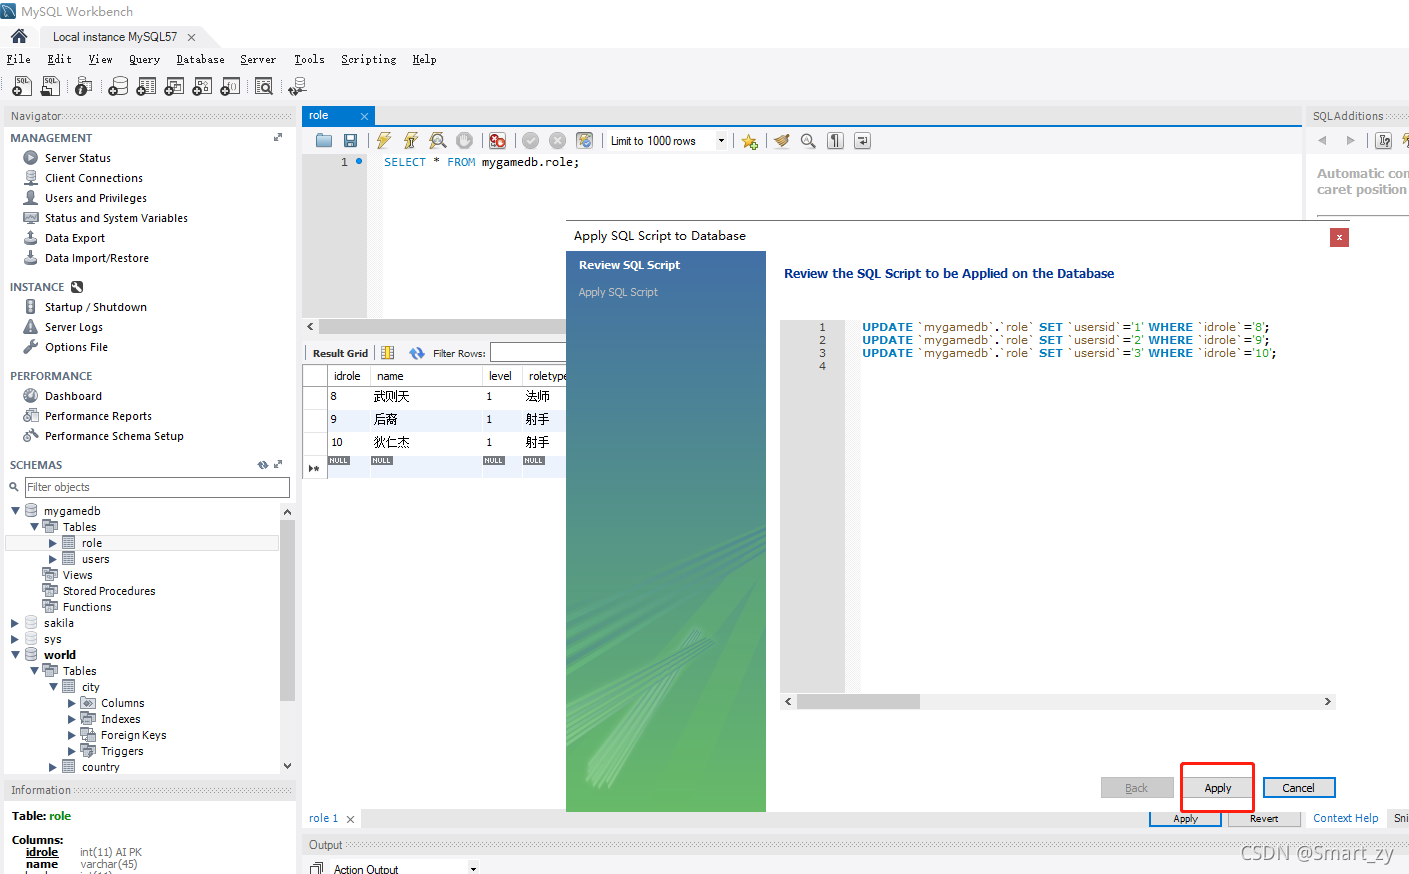Open the object inspector icon

[84, 87]
